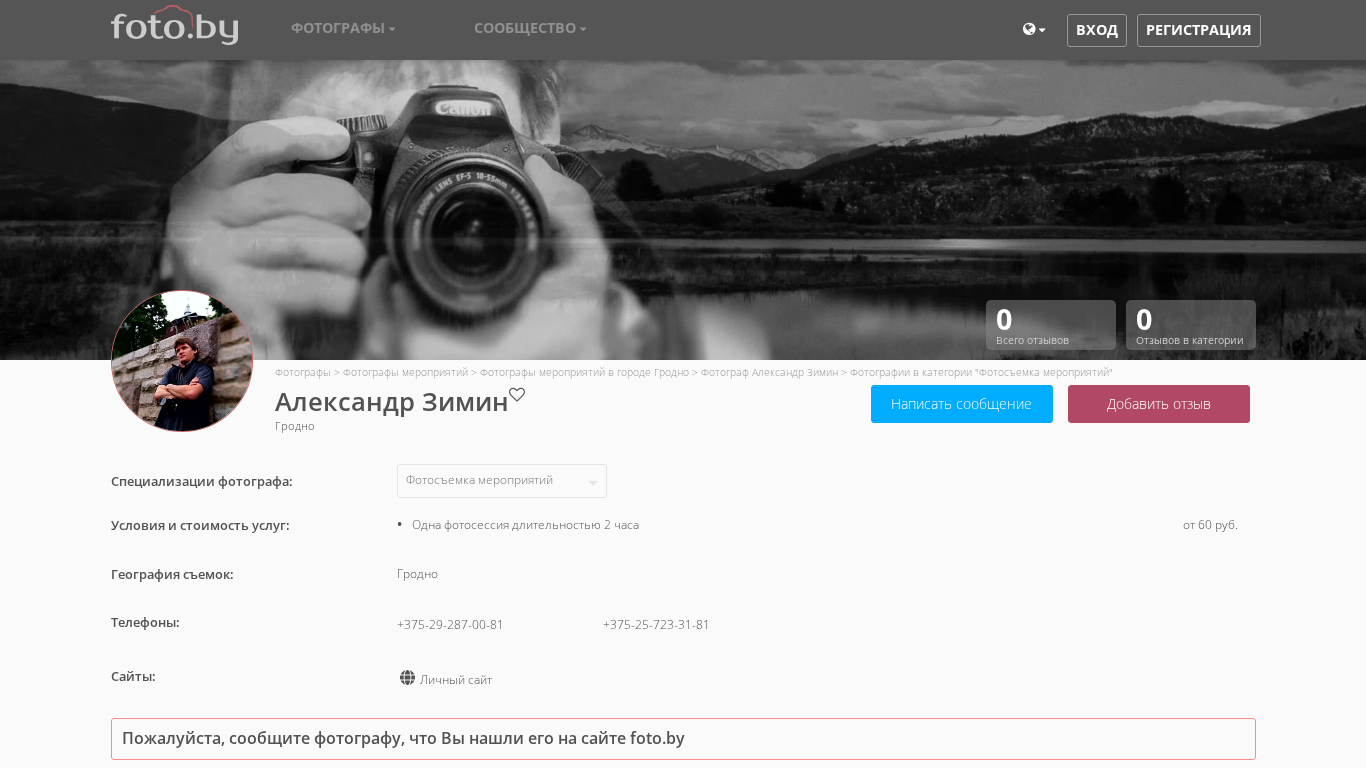Open Фотографы мероприятий в городе Гродно breadcrumb
1366x768 pixels.
[584, 372]
